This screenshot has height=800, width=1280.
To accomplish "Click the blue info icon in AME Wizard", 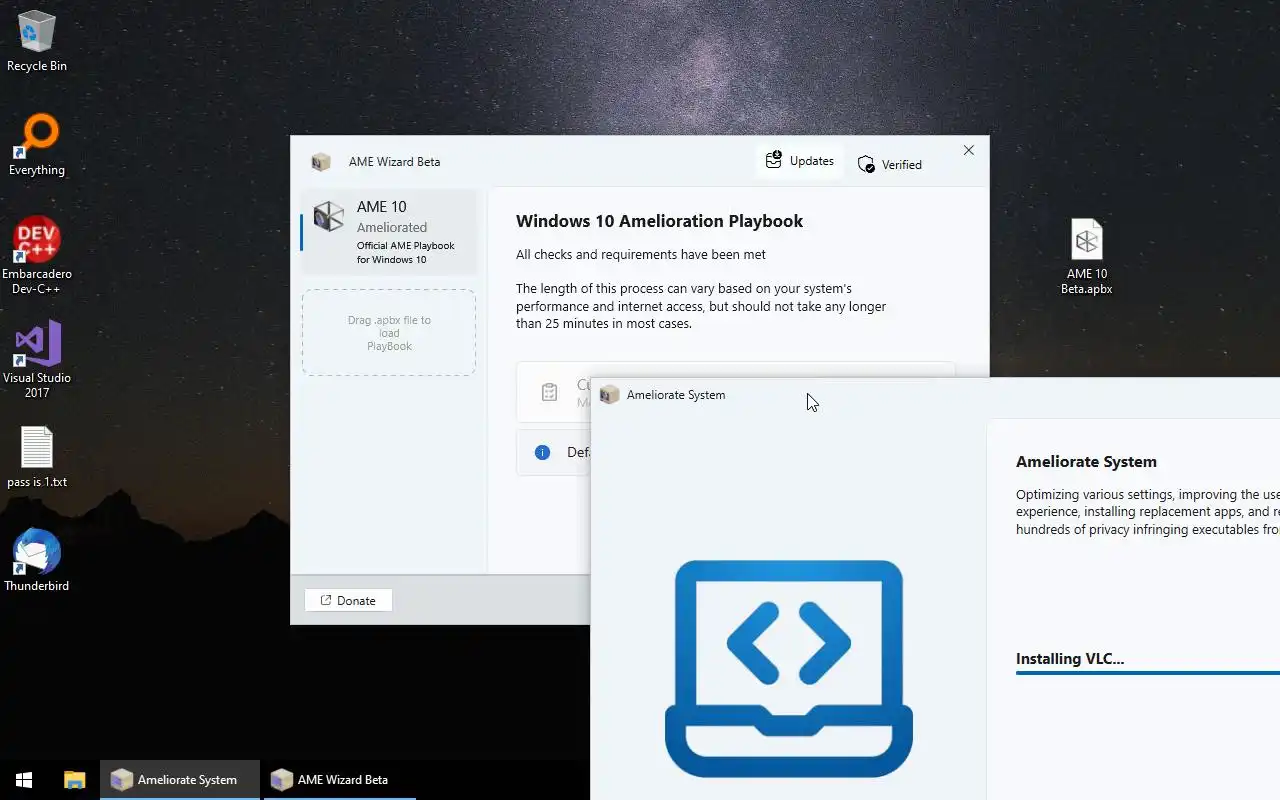I will (542, 452).
